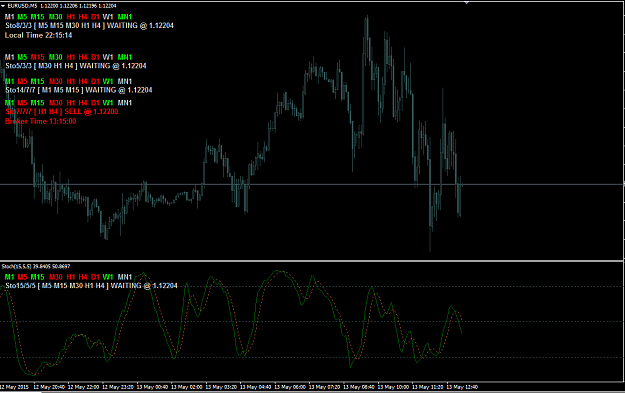Click the 12 May 22:00 time axis label
Viewport: 625px width, 393px height.
point(83,387)
